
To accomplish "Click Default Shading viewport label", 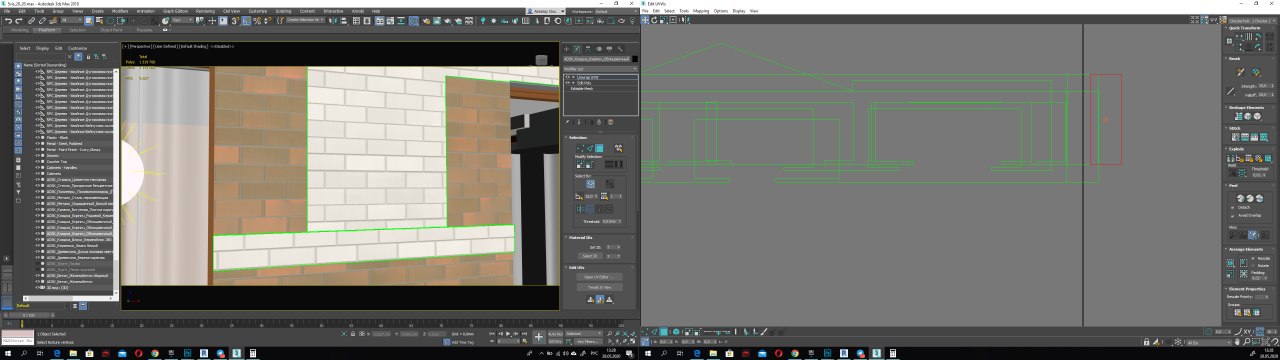I will [x=193, y=46].
